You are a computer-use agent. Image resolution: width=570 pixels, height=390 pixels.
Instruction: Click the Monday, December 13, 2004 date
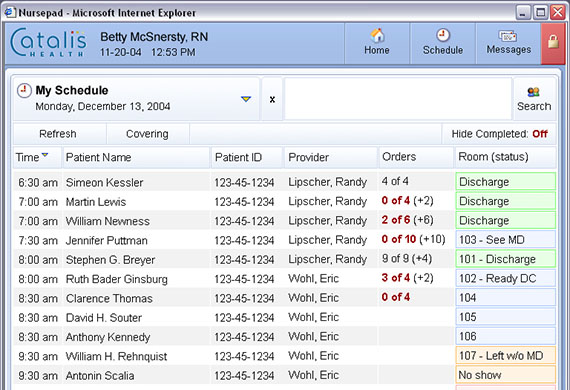[x=103, y=106]
